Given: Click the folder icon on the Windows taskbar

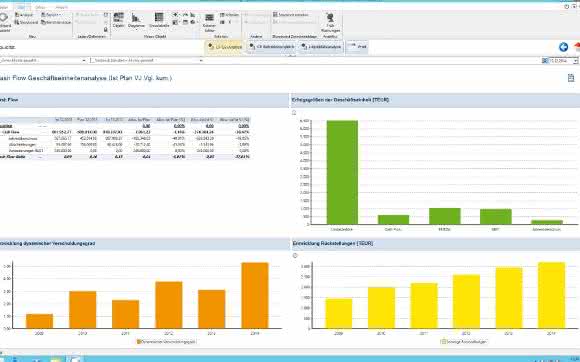Looking at the screenshot, I should [x=57, y=359].
